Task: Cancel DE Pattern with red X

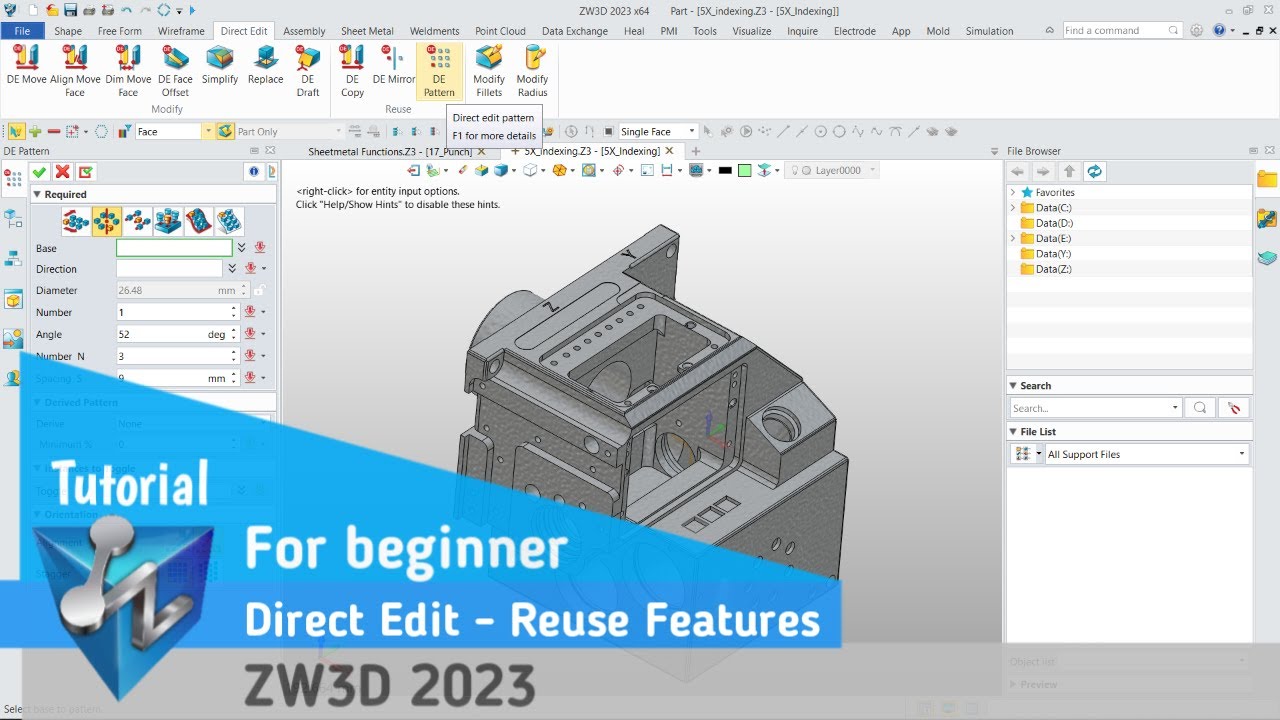Action: point(63,172)
